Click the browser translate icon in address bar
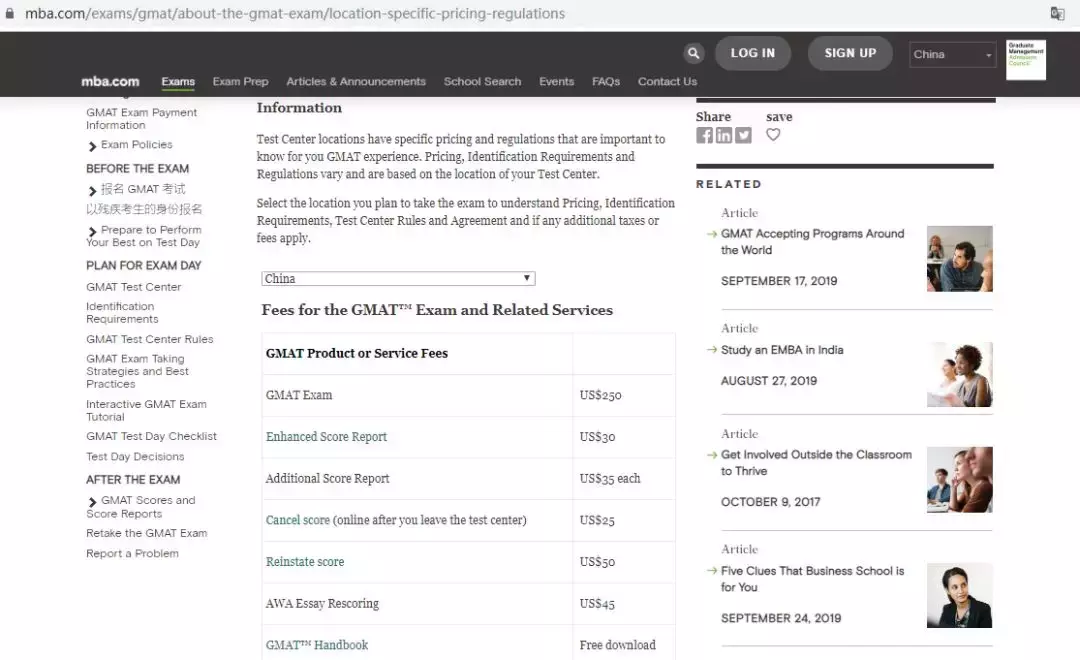Viewport: 1080px width, 660px height. pos(1057,13)
